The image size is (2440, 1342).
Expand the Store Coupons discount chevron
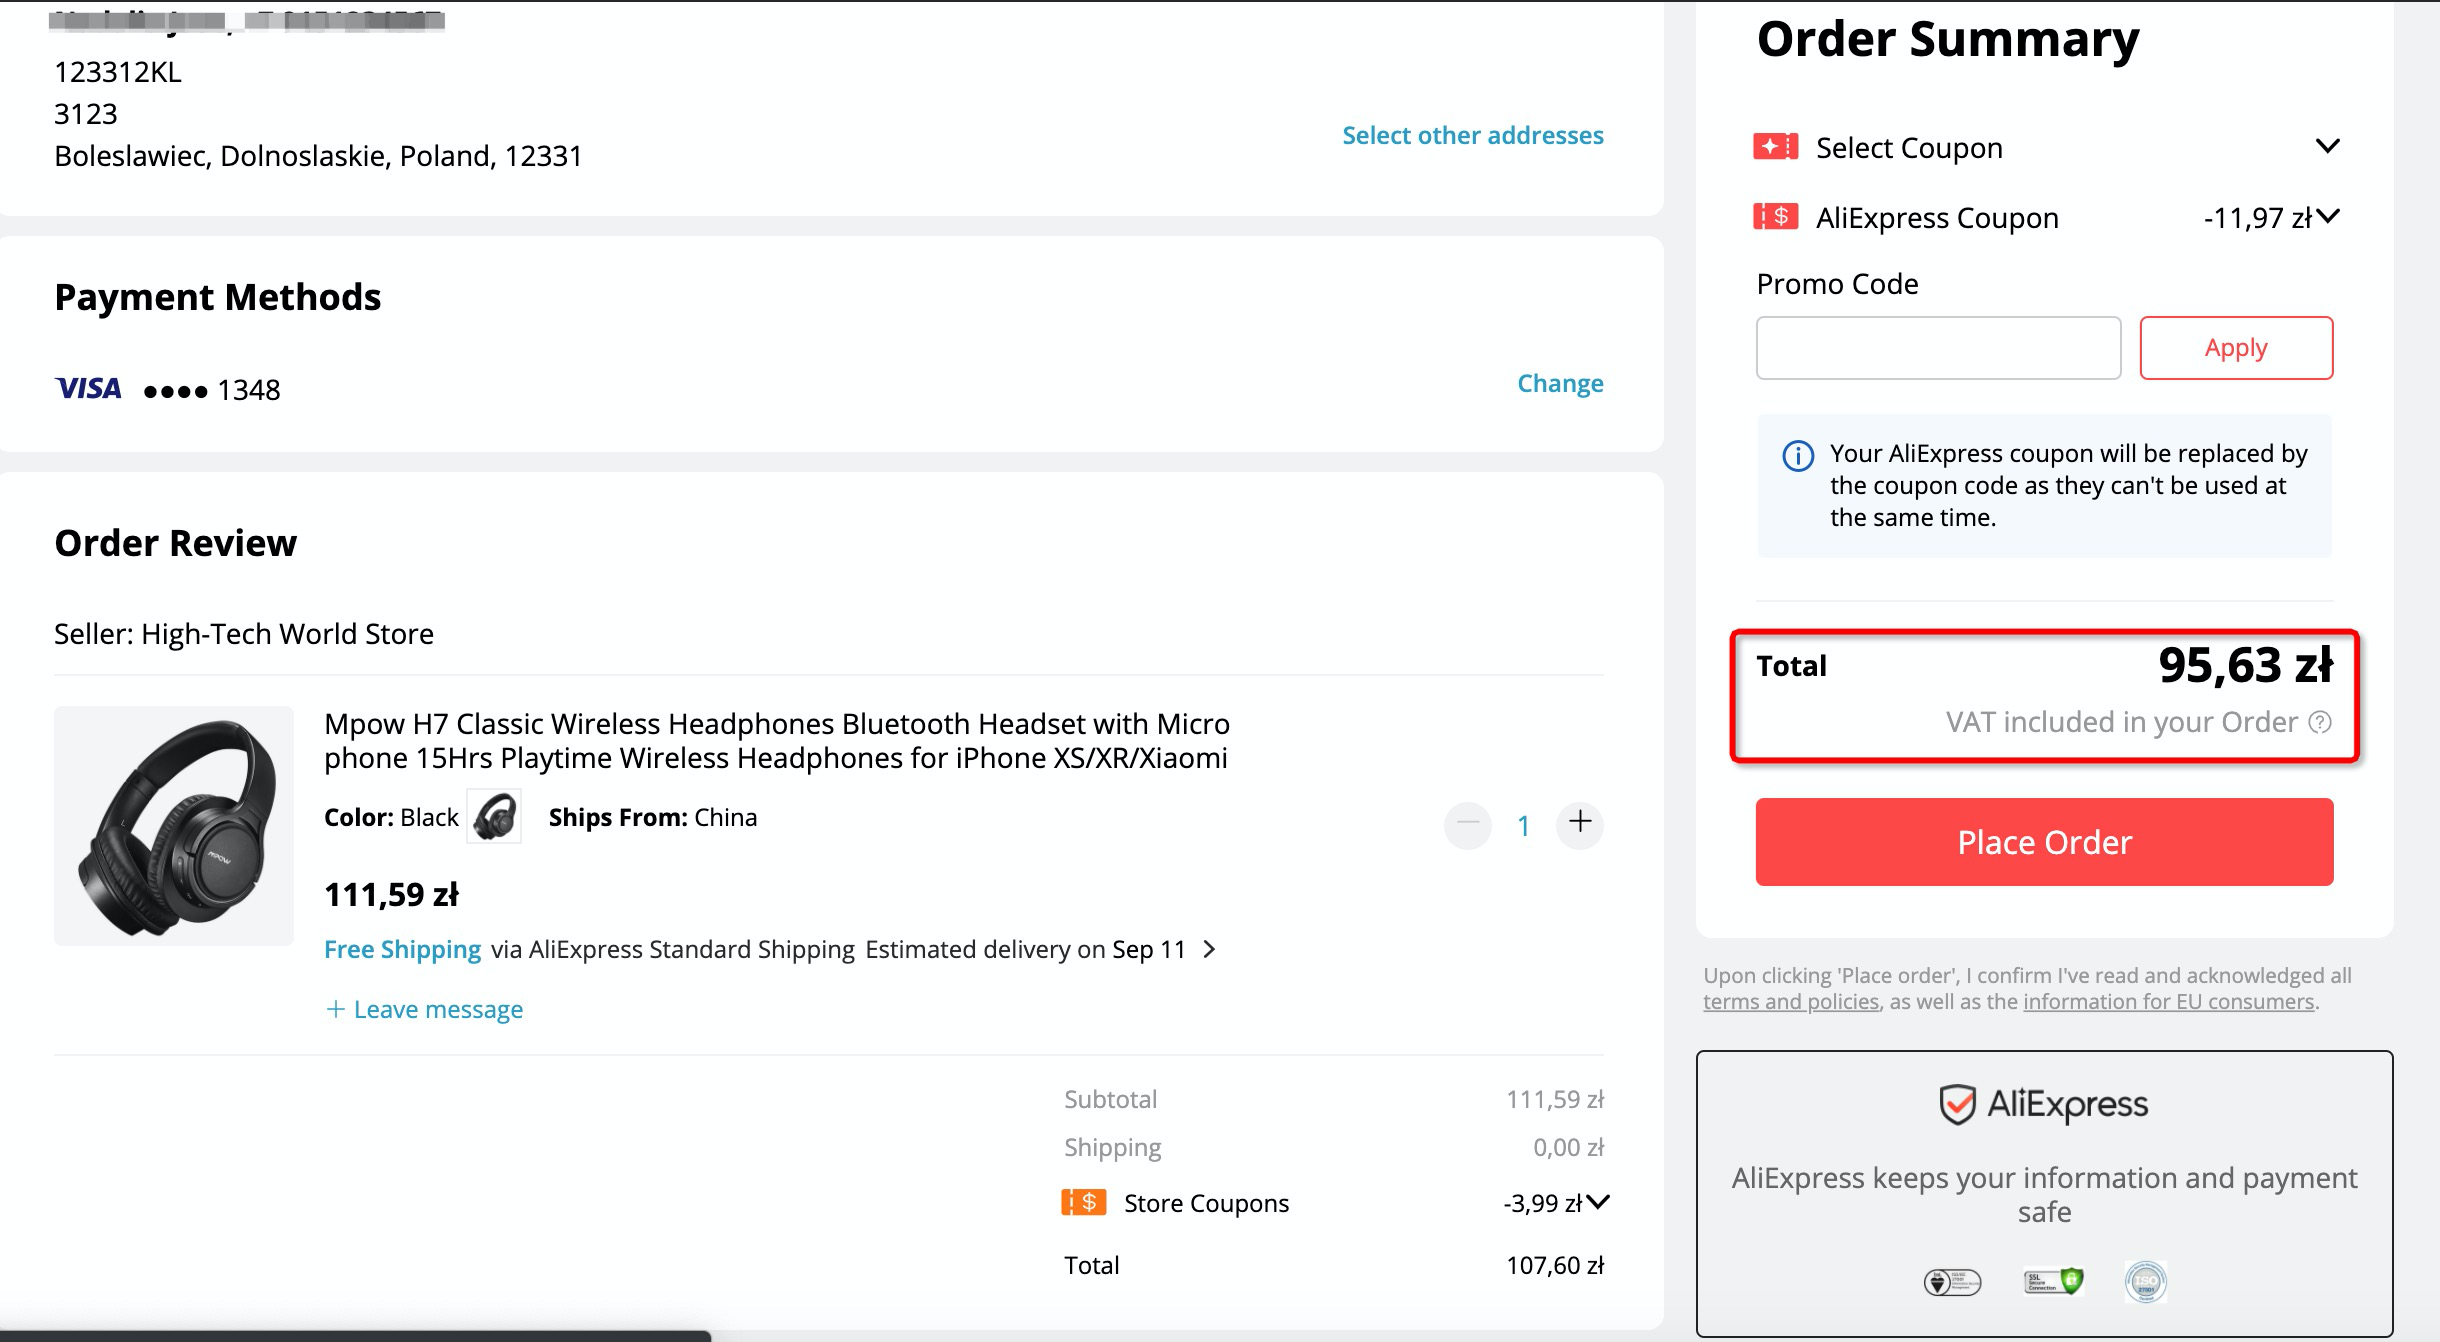[x=1598, y=1202]
